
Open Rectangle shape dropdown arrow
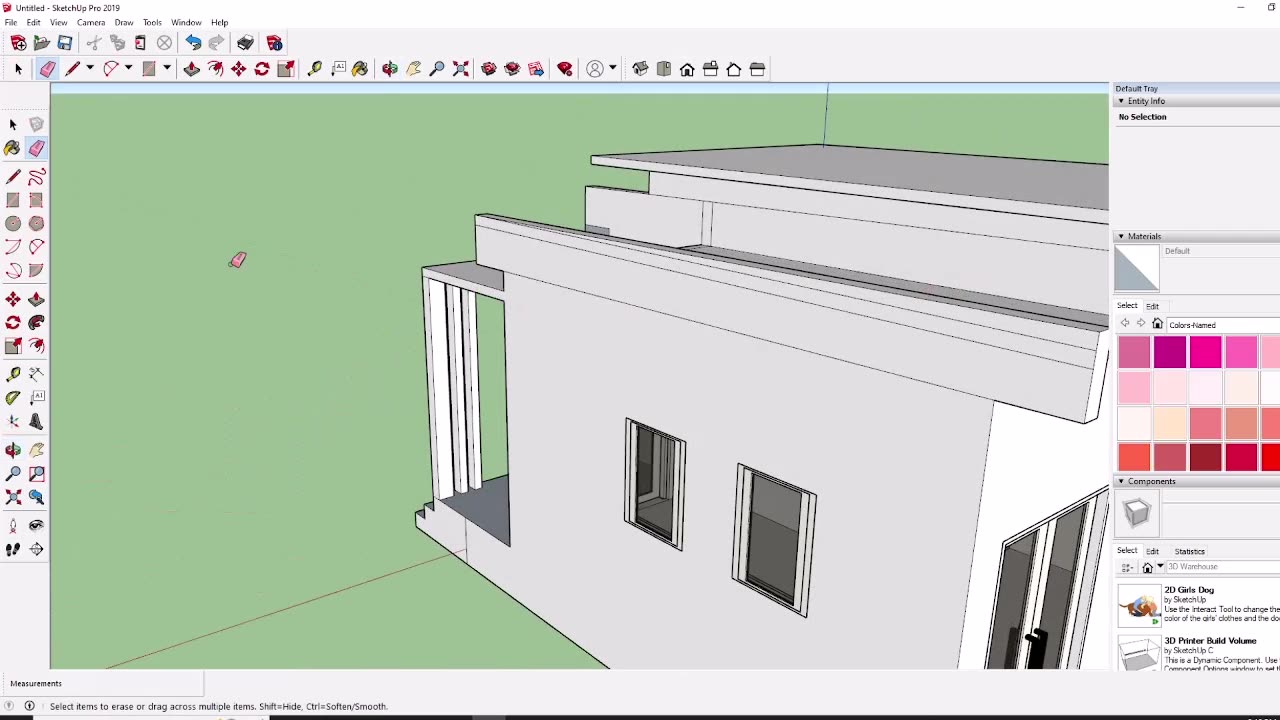166,69
